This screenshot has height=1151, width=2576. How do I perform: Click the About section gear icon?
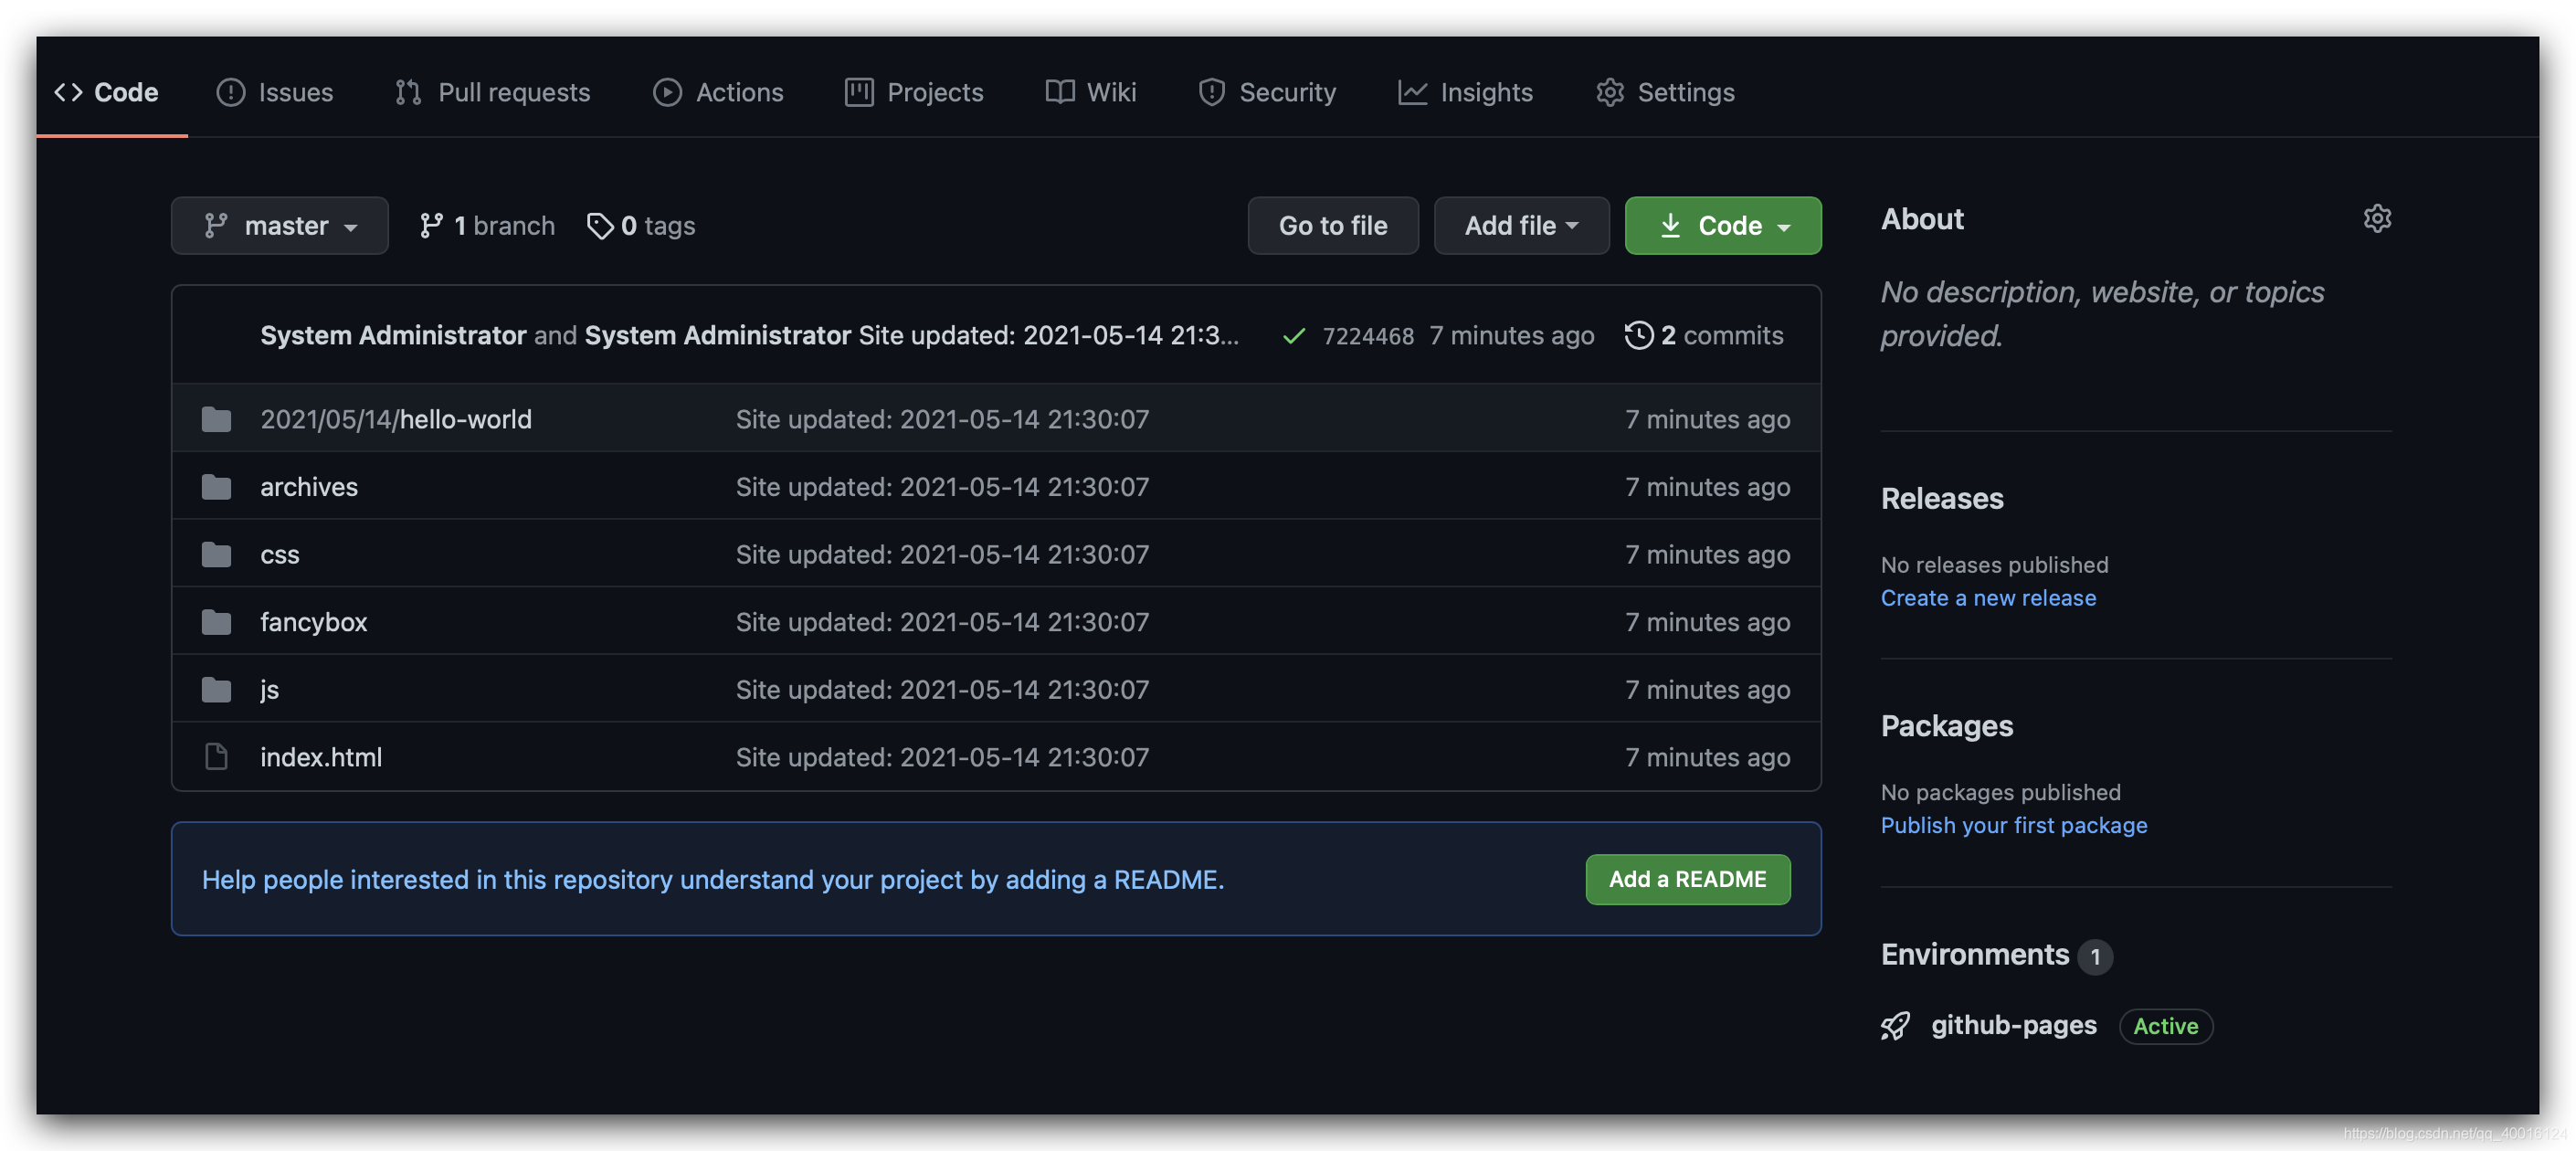[2376, 219]
